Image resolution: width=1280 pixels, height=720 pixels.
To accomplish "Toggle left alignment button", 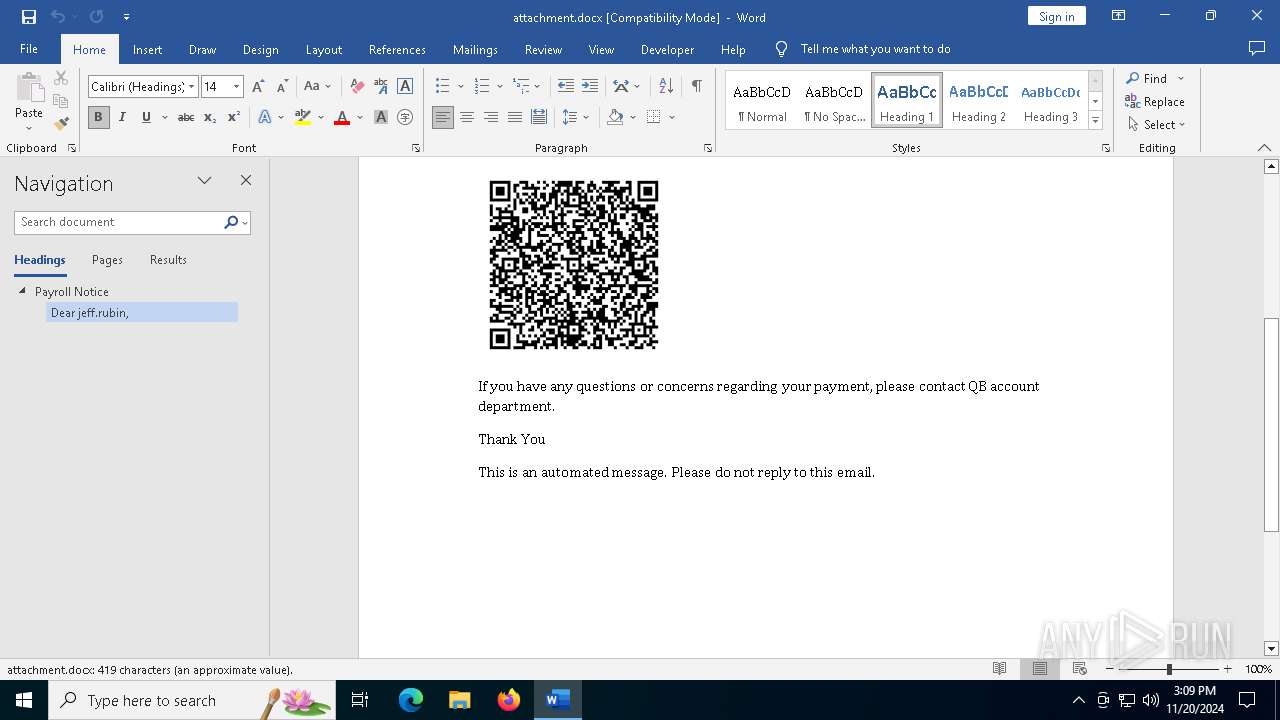I will [443, 117].
